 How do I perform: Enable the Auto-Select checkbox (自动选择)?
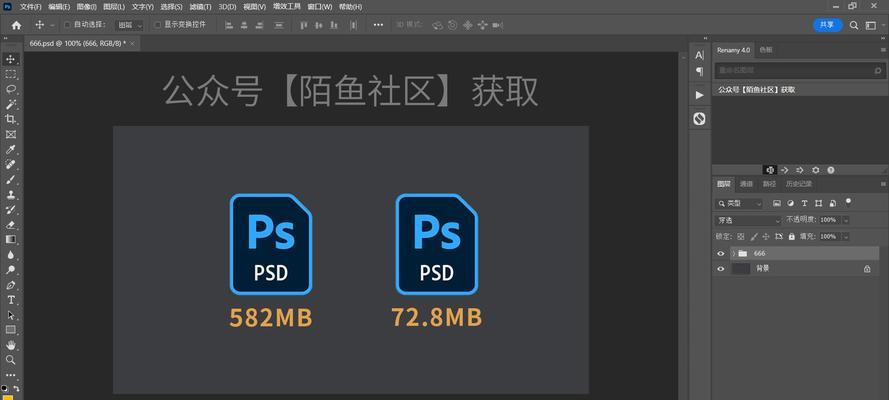pyautogui.click(x=67, y=25)
